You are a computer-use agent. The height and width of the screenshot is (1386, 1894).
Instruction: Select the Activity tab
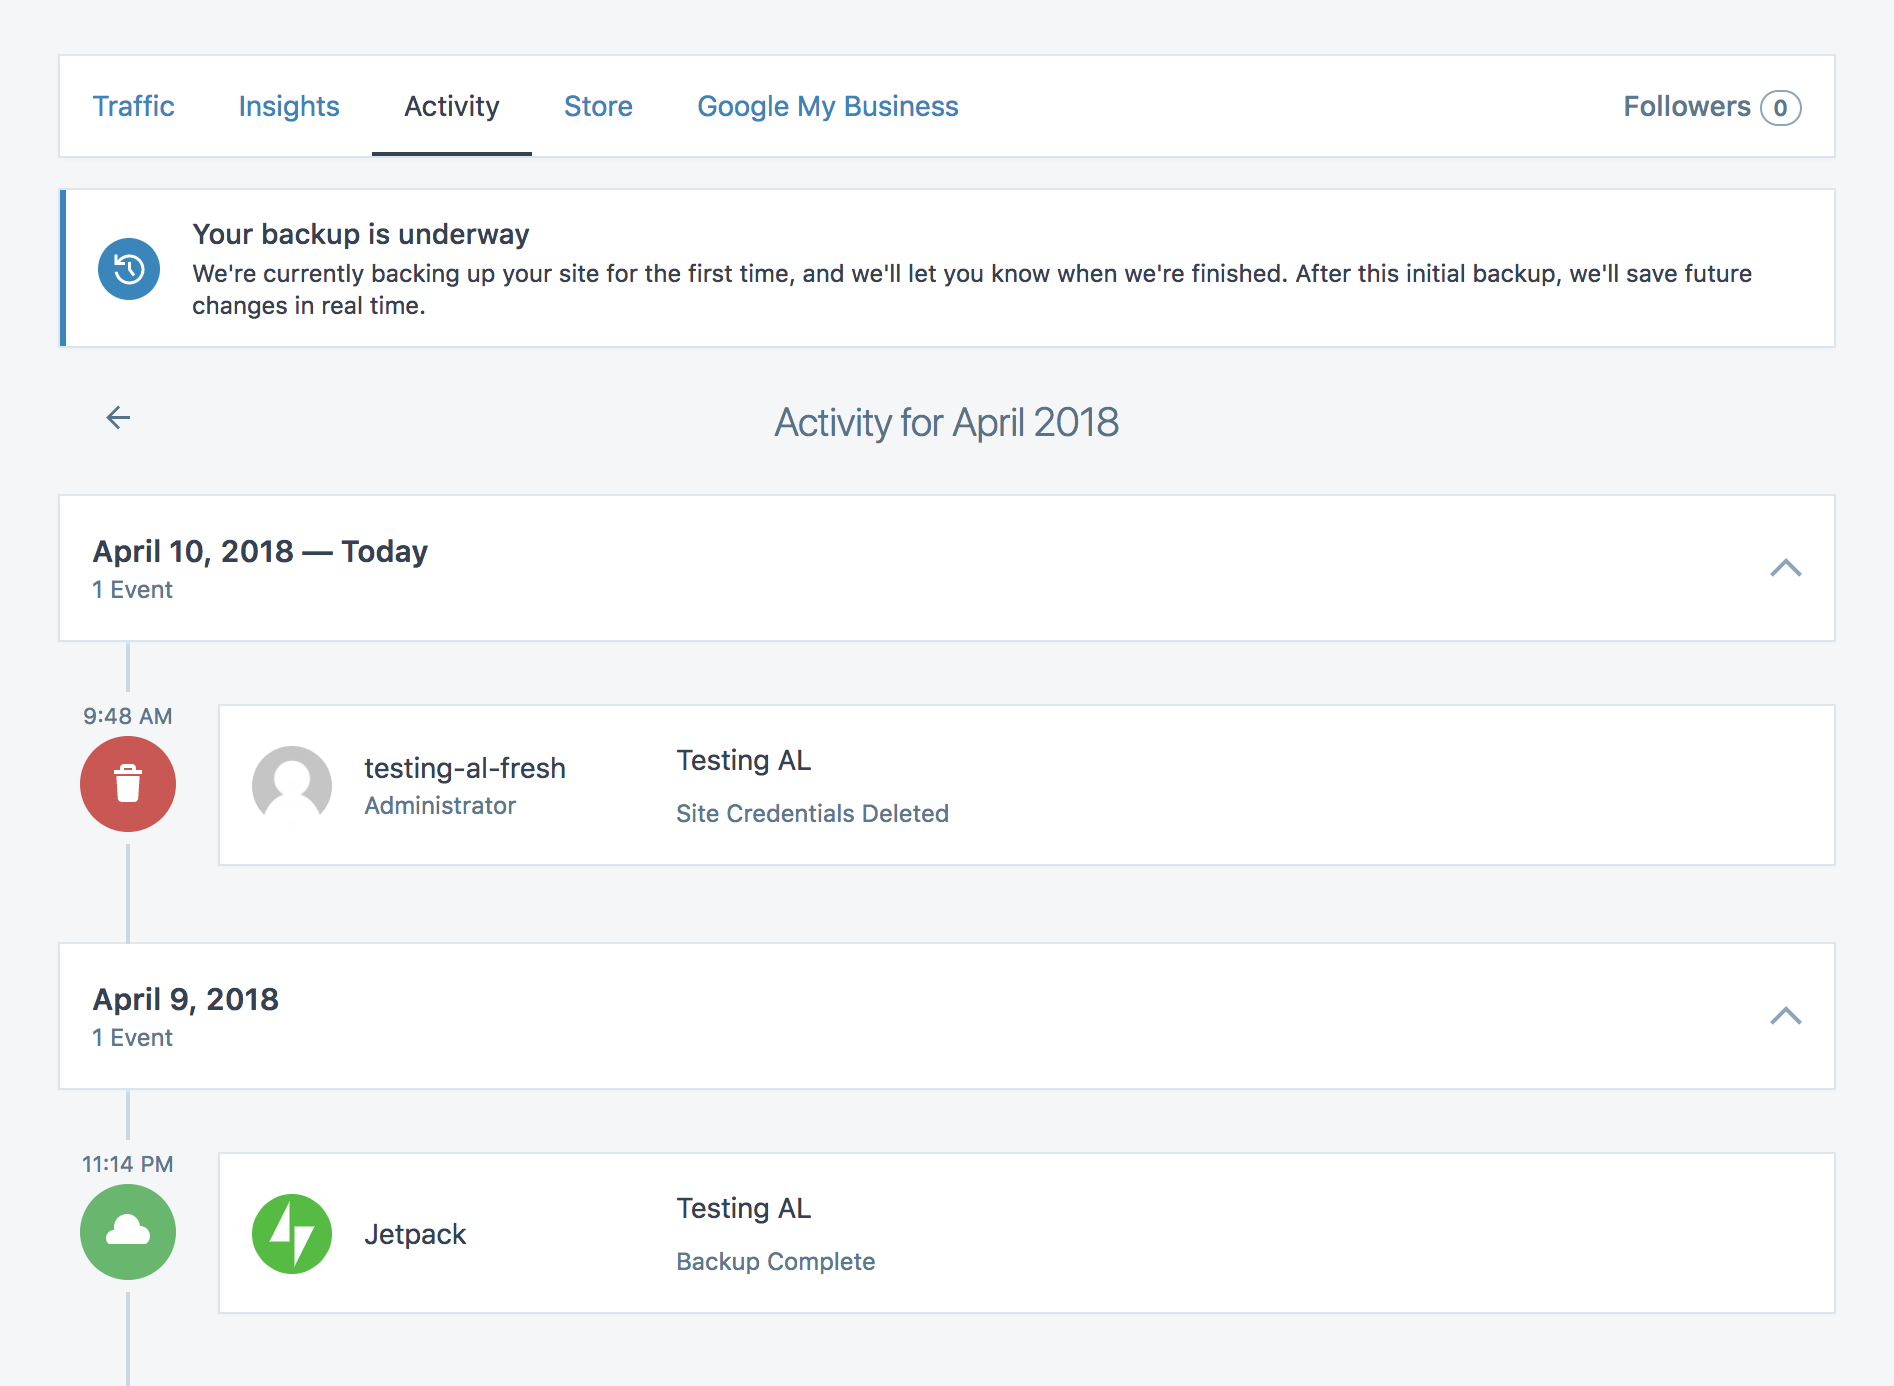pos(451,107)
